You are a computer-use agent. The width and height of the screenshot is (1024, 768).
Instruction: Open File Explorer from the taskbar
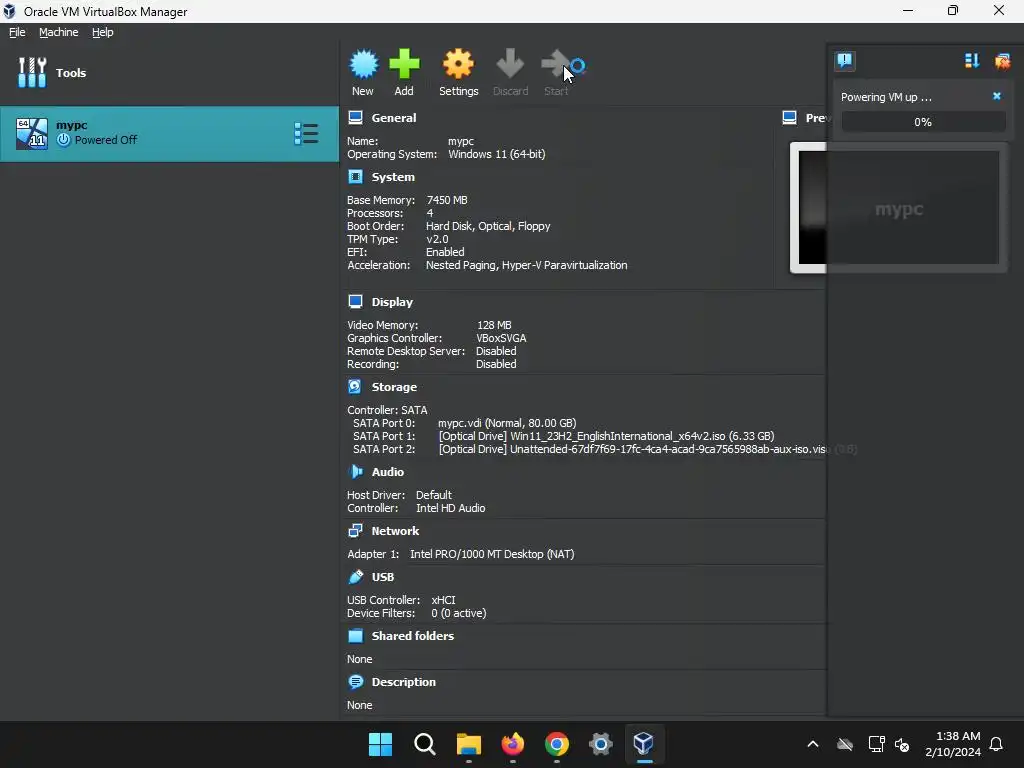(469, 744)
